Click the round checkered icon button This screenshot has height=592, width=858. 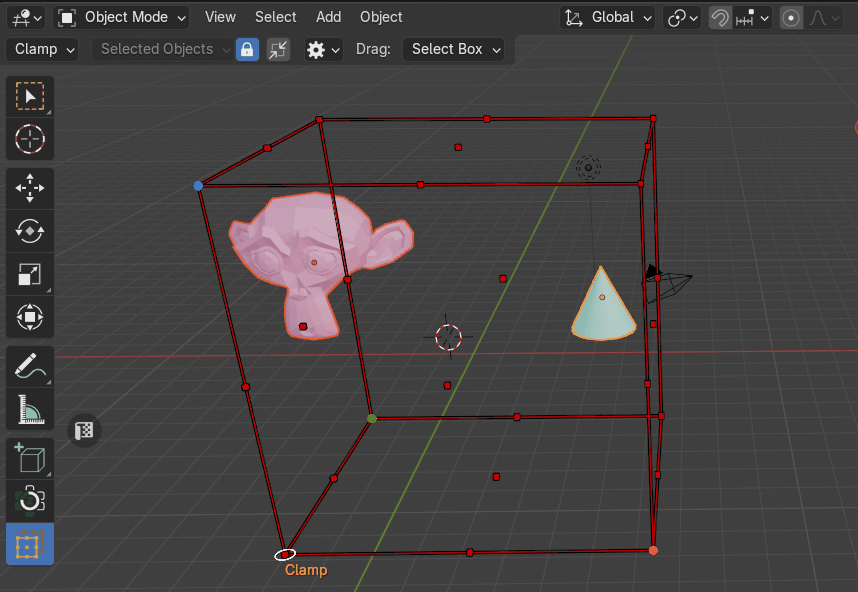84,431
